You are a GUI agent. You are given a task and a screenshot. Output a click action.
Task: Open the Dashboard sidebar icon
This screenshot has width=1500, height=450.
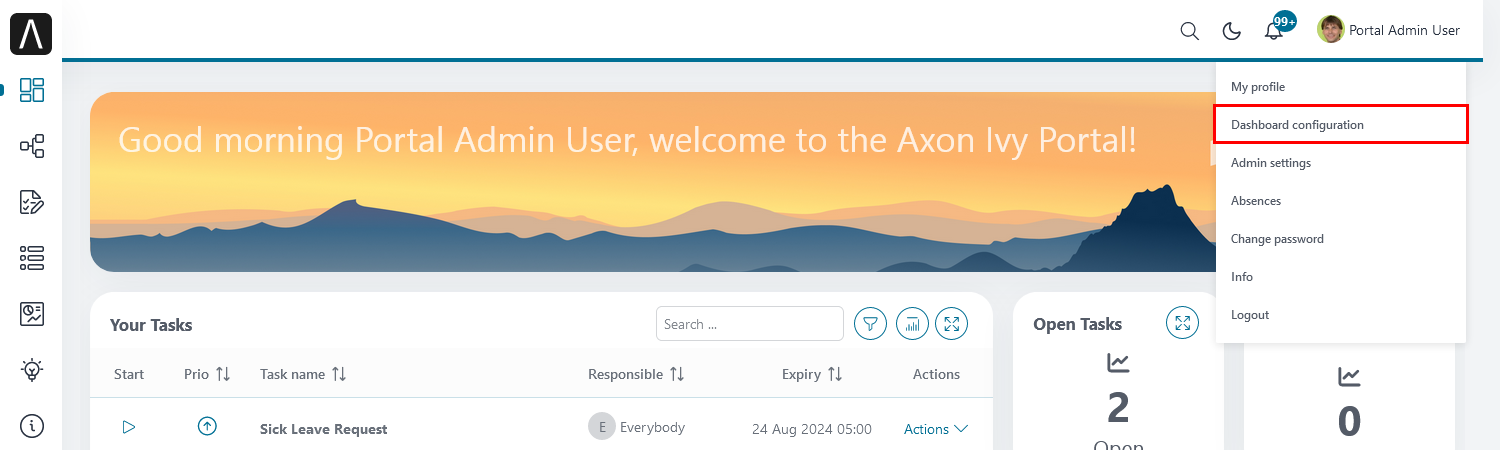coord(32,90)
